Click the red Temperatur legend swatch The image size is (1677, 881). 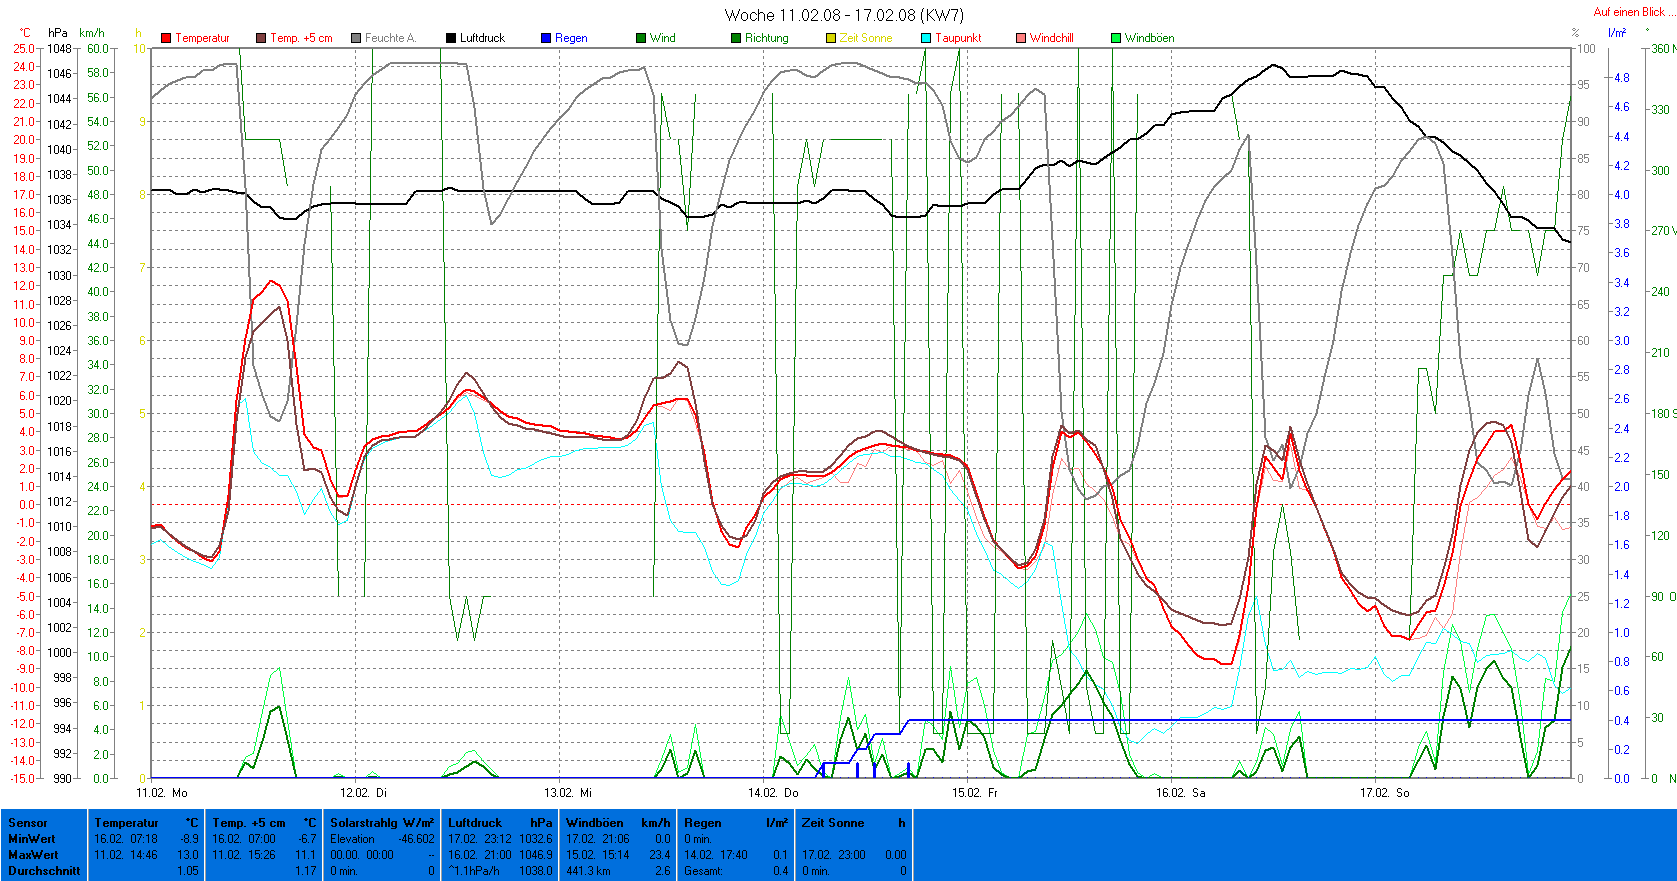(166, 38)
